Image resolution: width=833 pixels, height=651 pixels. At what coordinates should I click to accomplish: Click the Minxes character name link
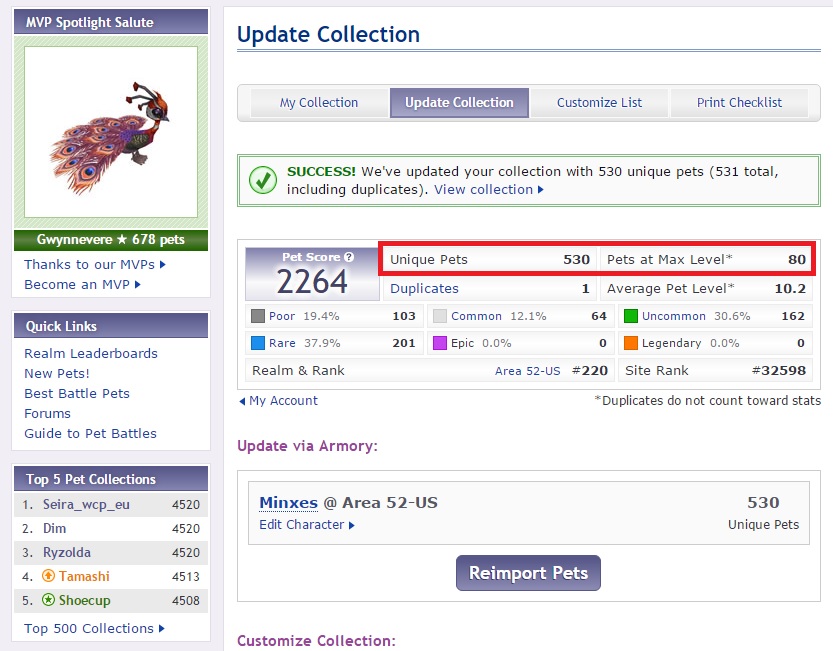coord(288,502)
